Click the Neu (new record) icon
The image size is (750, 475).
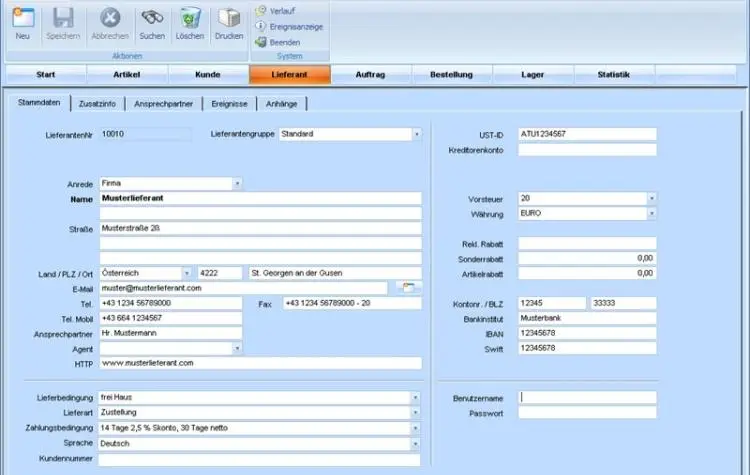(22, 19)
